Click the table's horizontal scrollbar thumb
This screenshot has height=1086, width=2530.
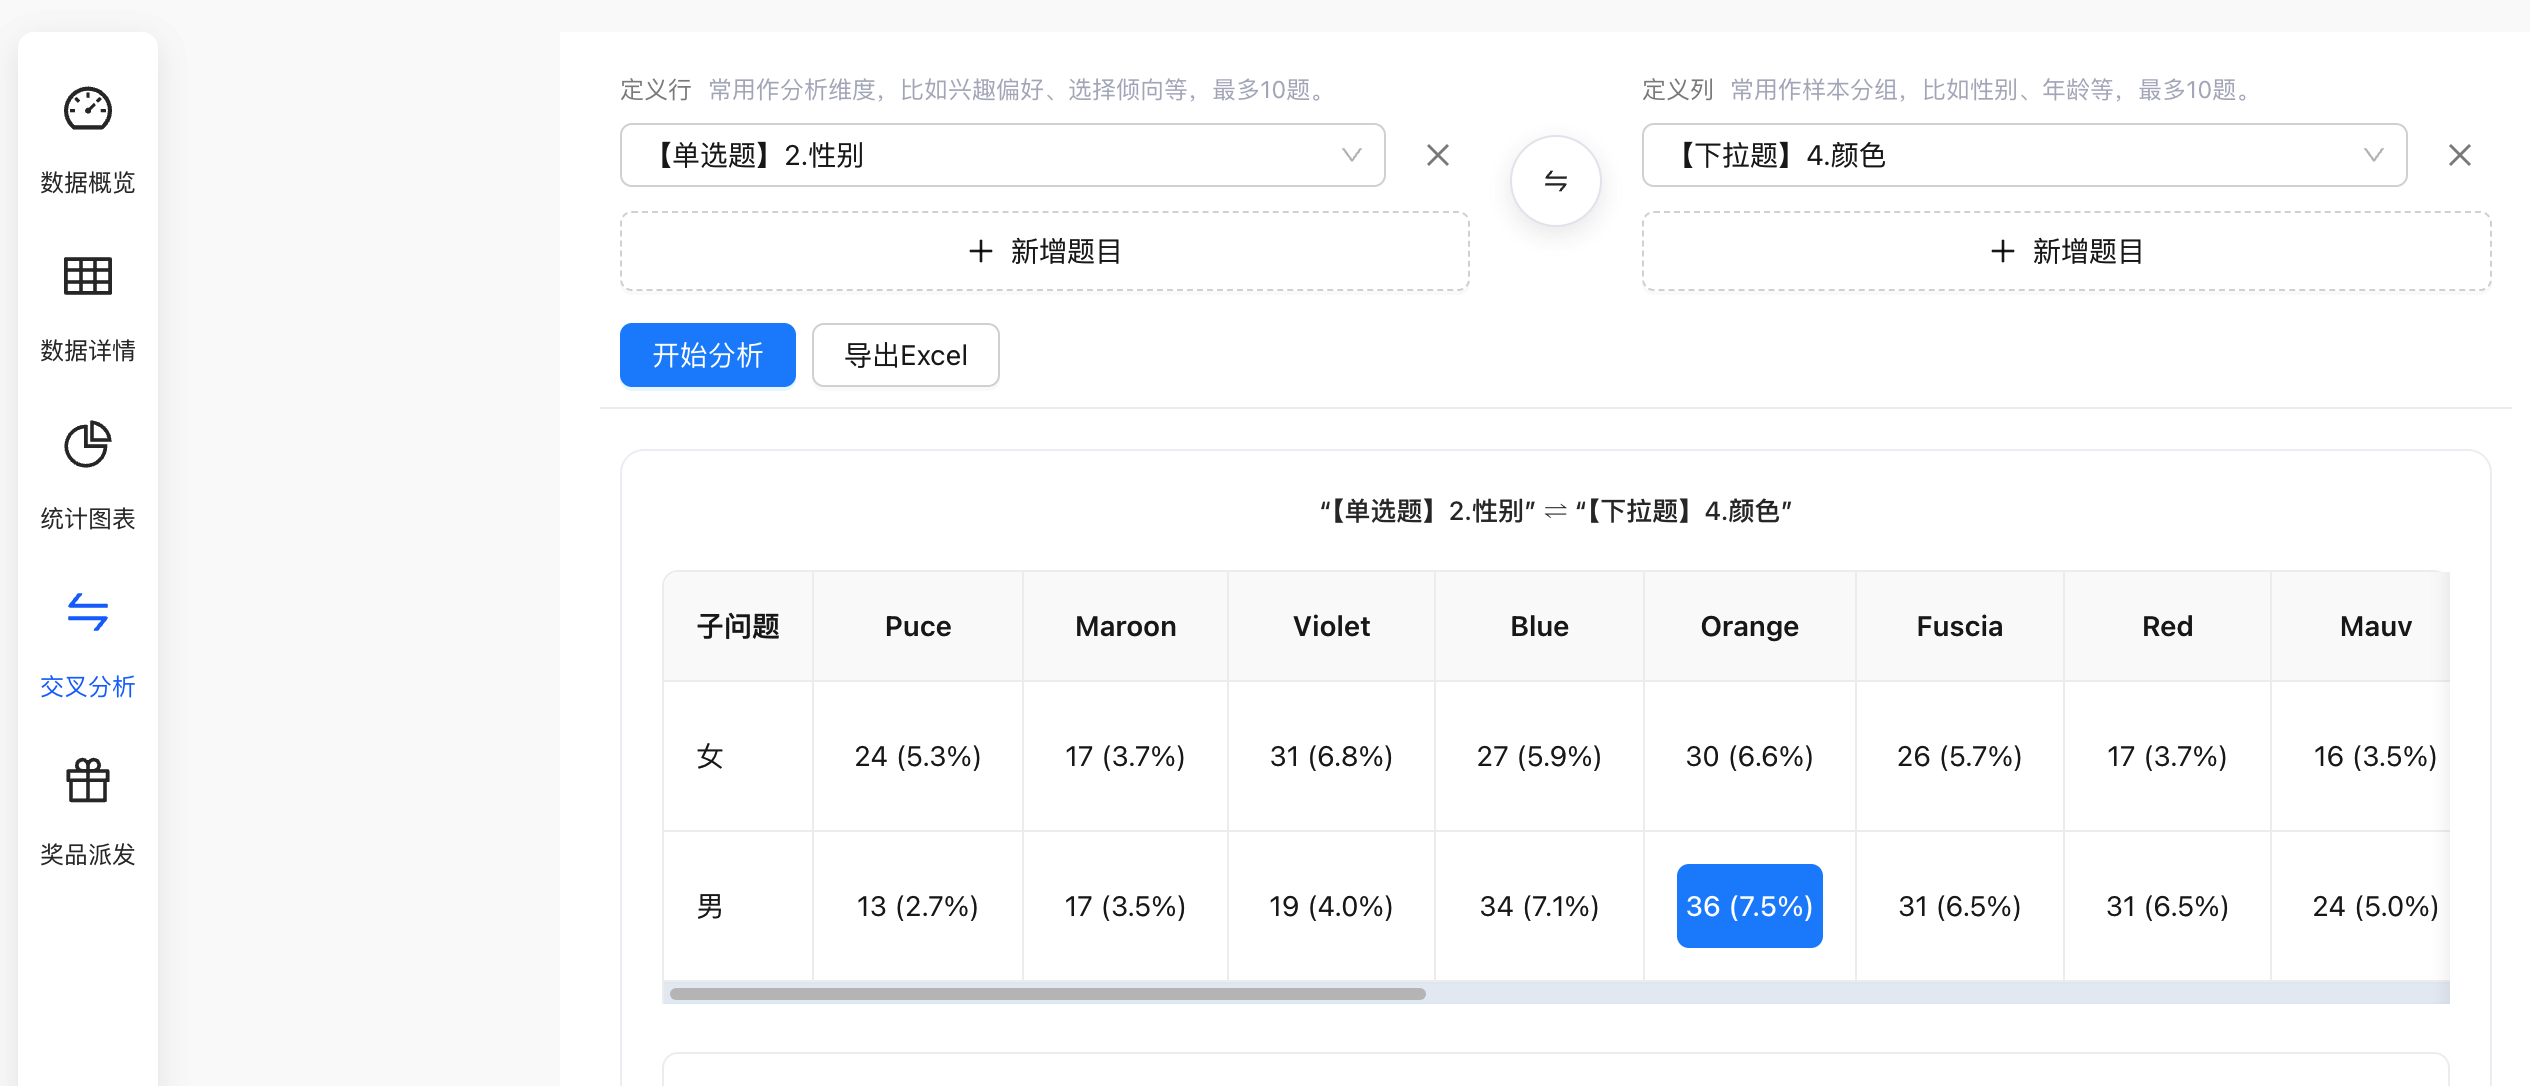coord(1047,994)
